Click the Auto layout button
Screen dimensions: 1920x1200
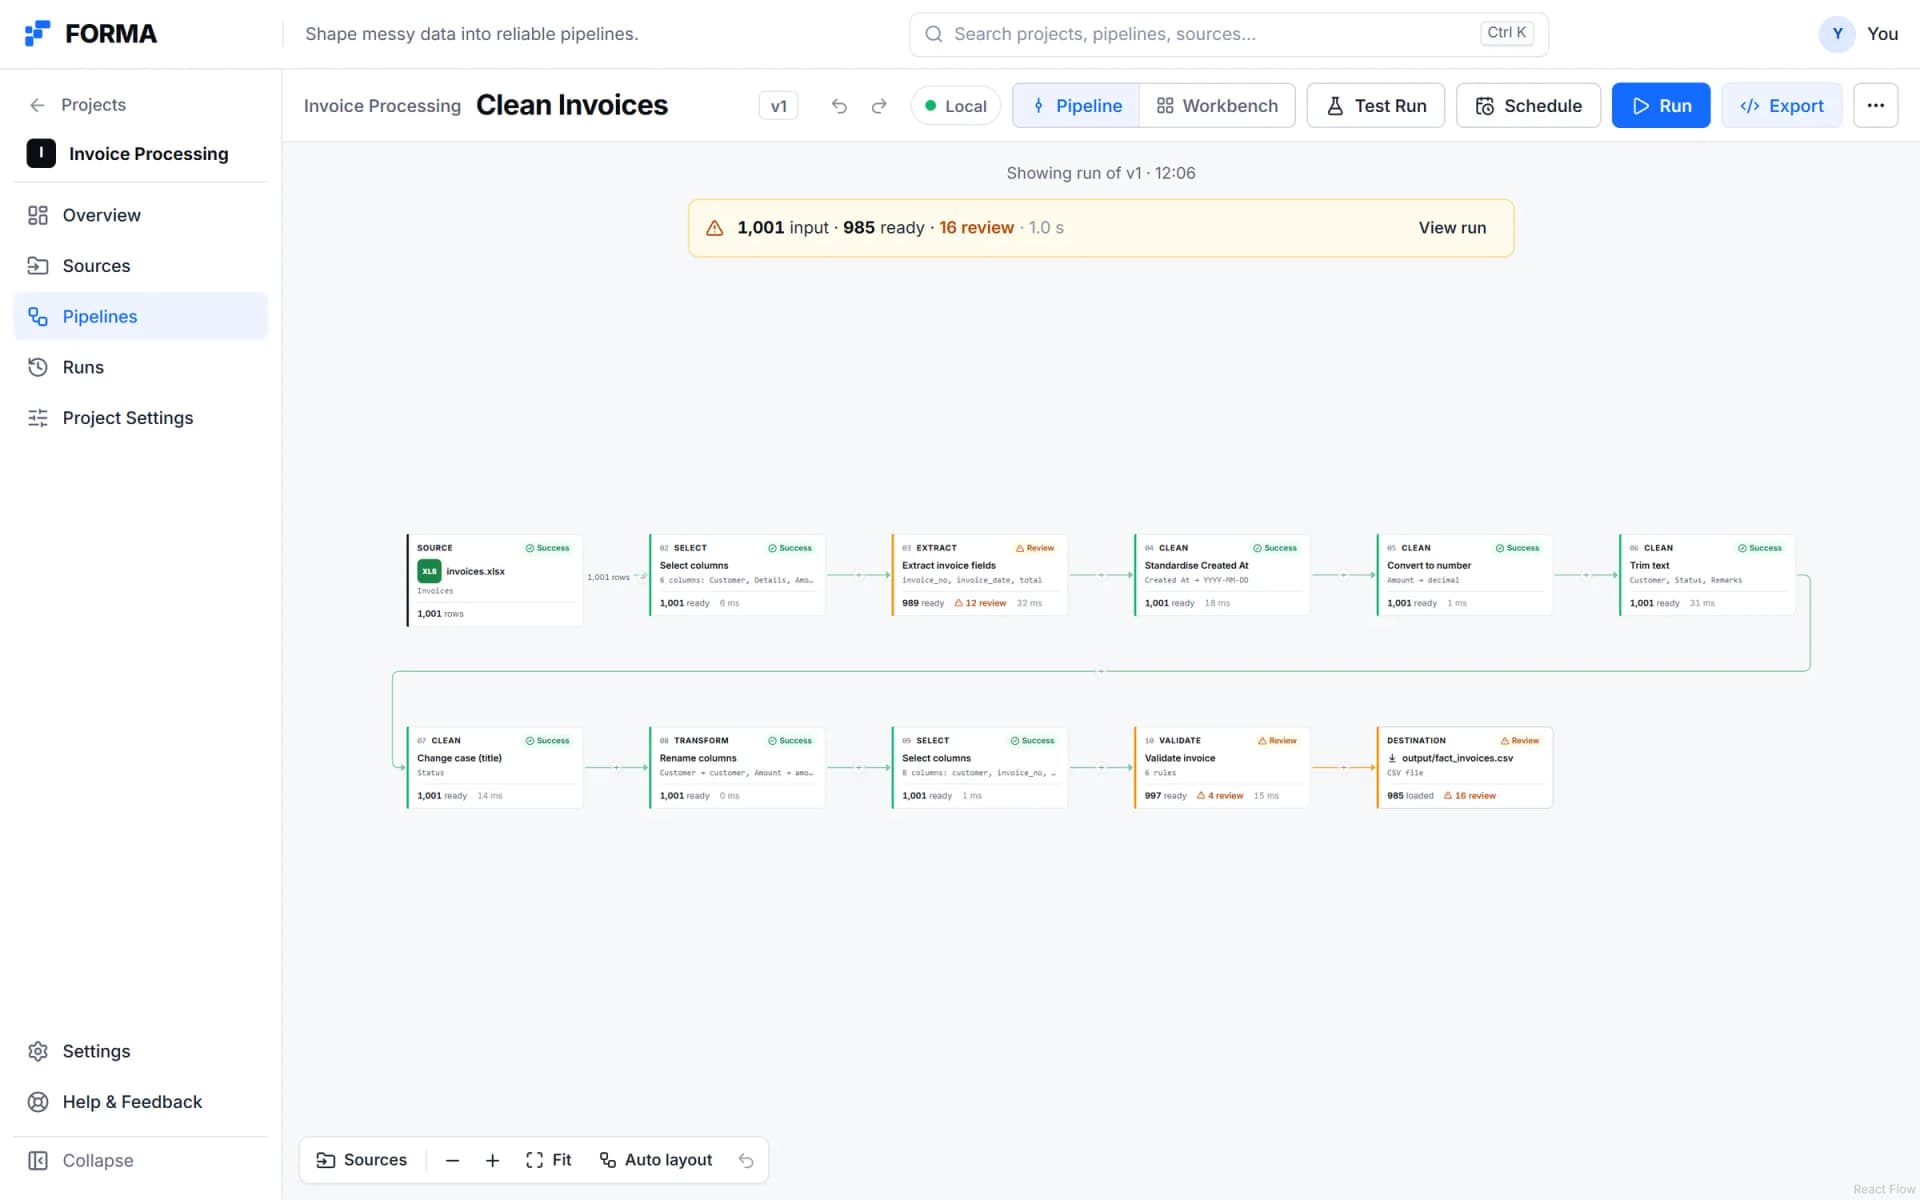656,1160
